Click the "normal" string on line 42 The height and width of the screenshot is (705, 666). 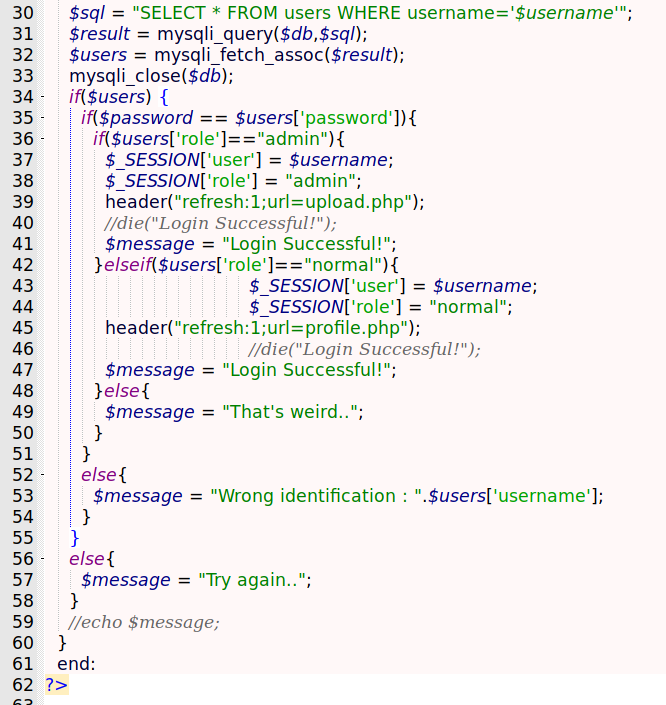(344, 265)
